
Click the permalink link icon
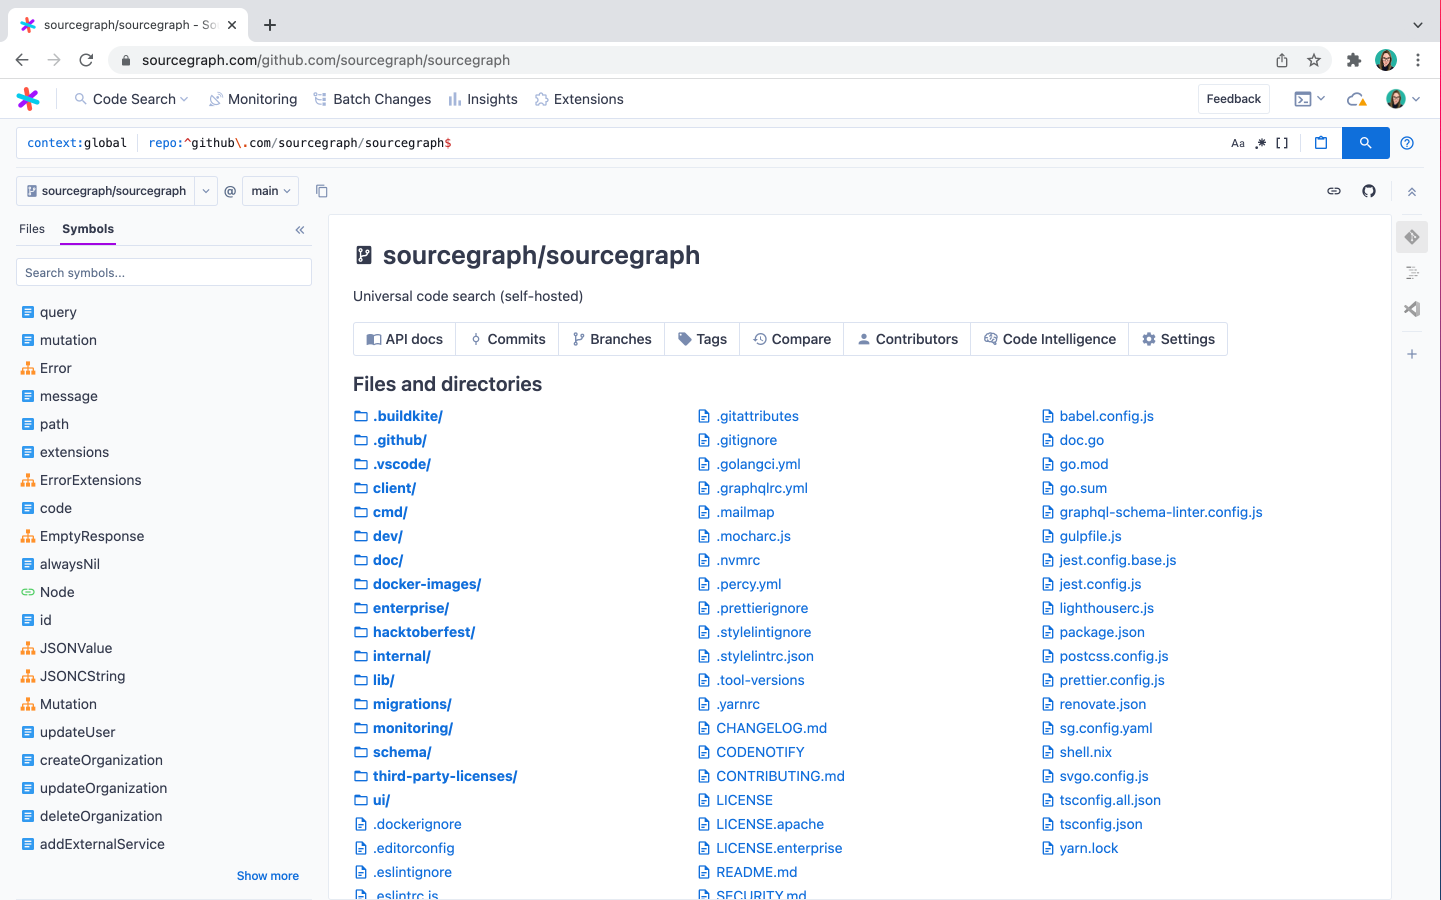[x=1334, y=191]
